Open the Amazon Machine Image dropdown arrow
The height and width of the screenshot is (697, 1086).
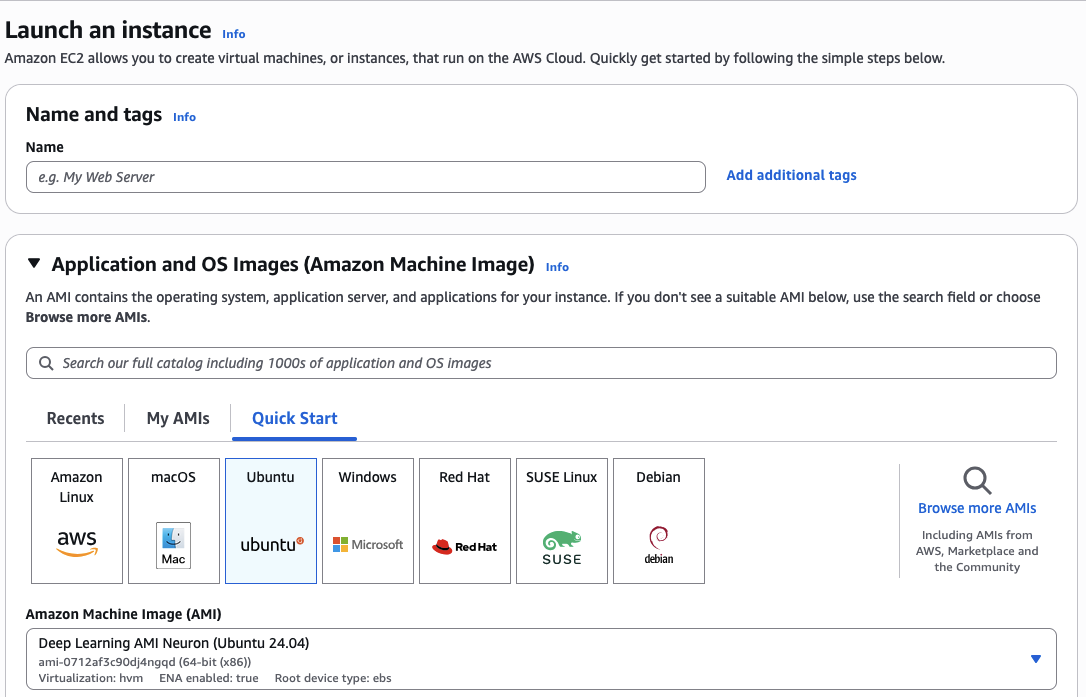pyautogui.click(x=1035, y=659)
